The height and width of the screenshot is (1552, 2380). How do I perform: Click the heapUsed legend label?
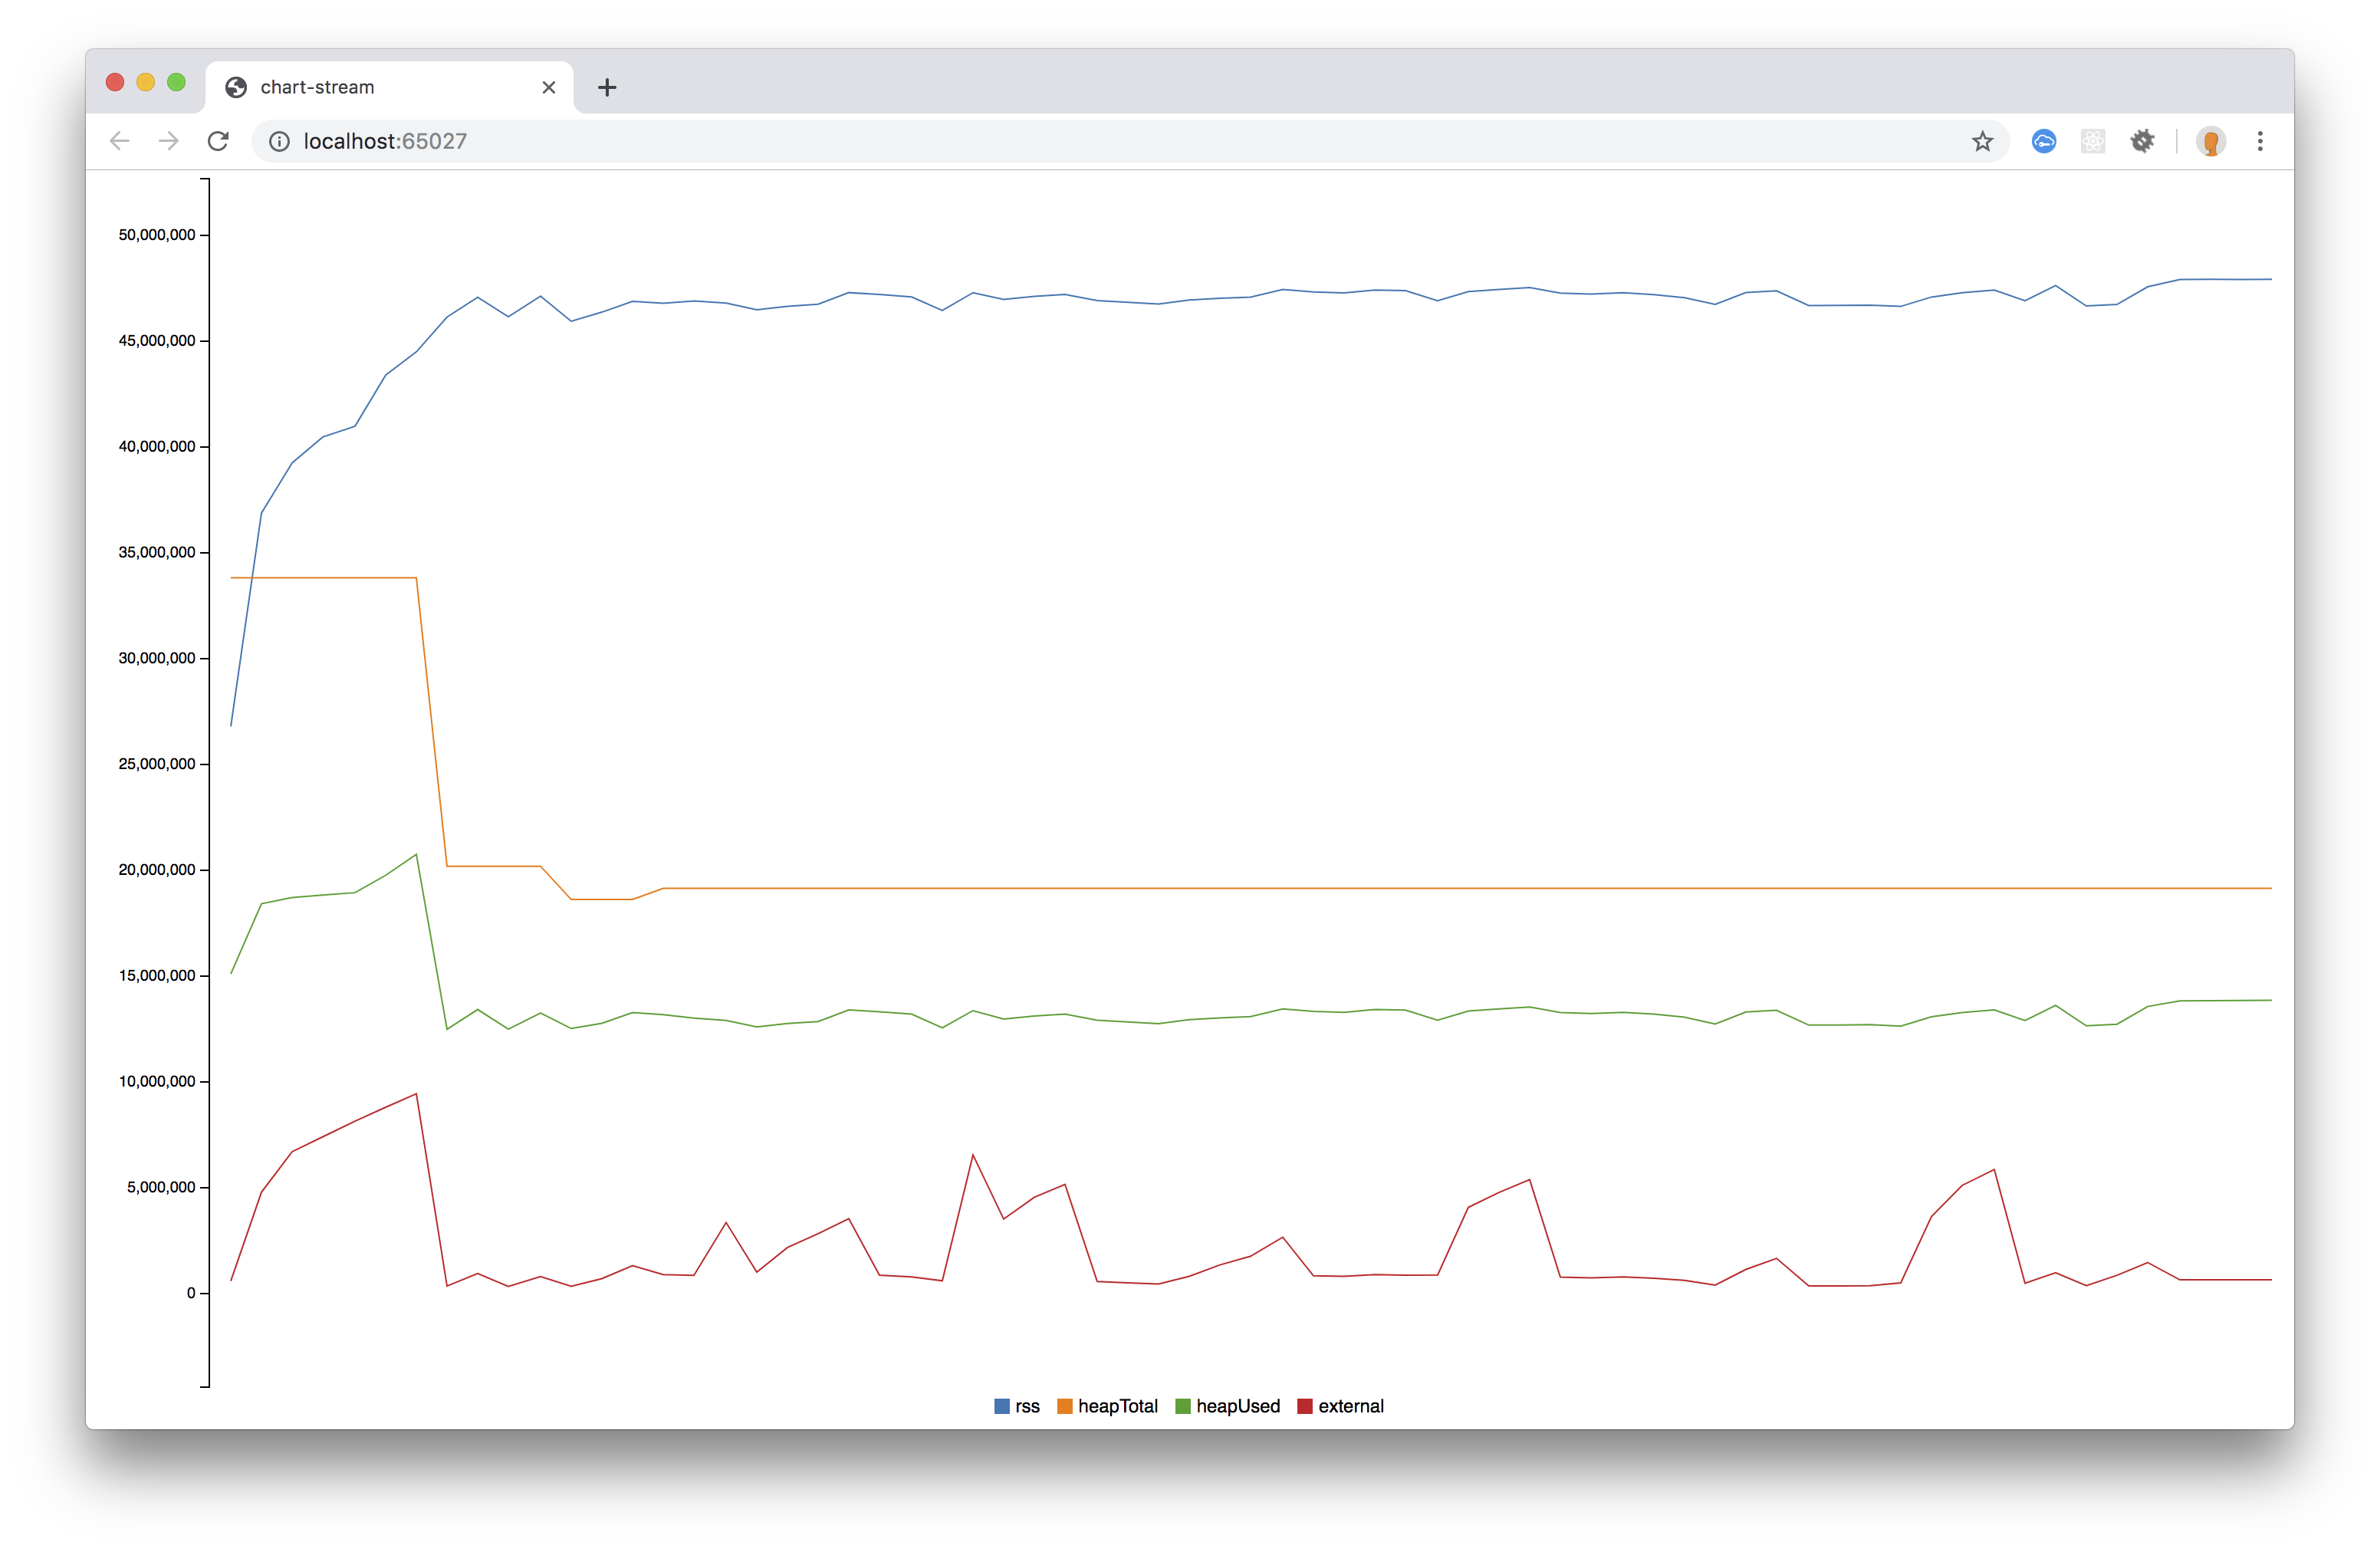point(1238,1406)
